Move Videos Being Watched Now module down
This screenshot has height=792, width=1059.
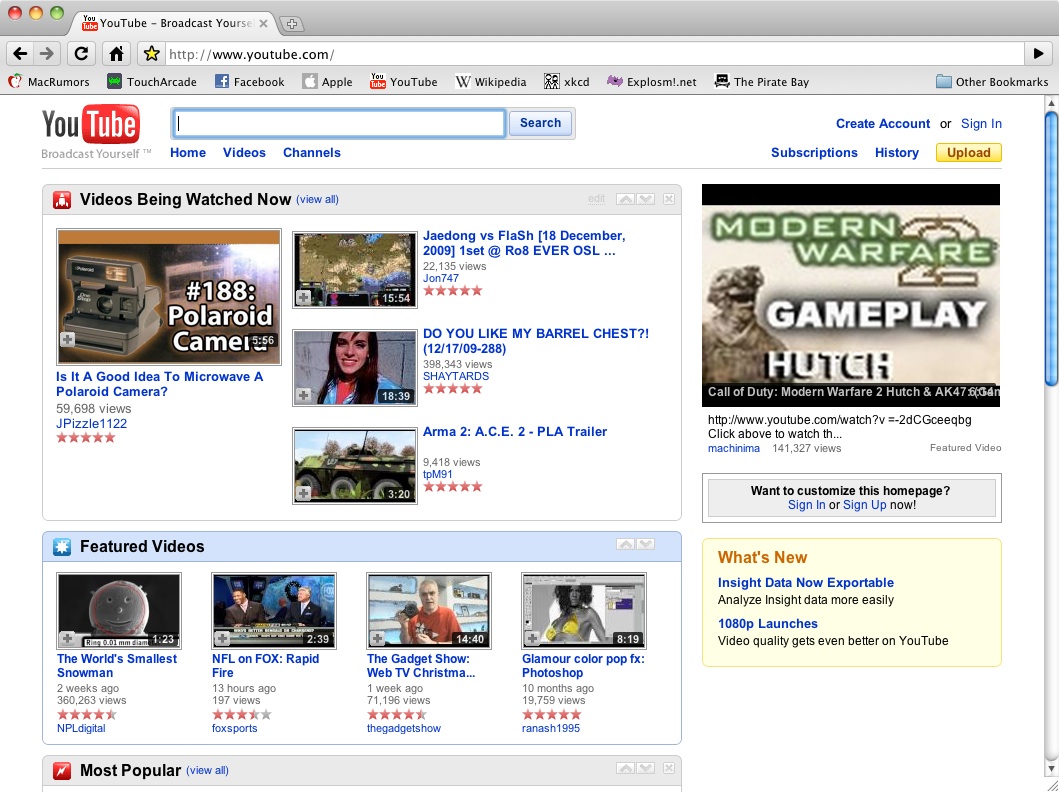[646, 199]
